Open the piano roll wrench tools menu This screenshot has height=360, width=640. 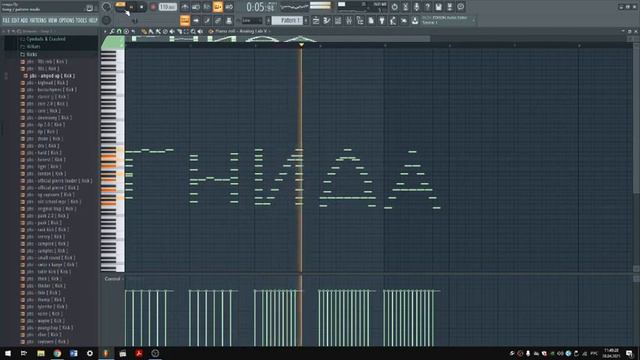tap(112, 31)
